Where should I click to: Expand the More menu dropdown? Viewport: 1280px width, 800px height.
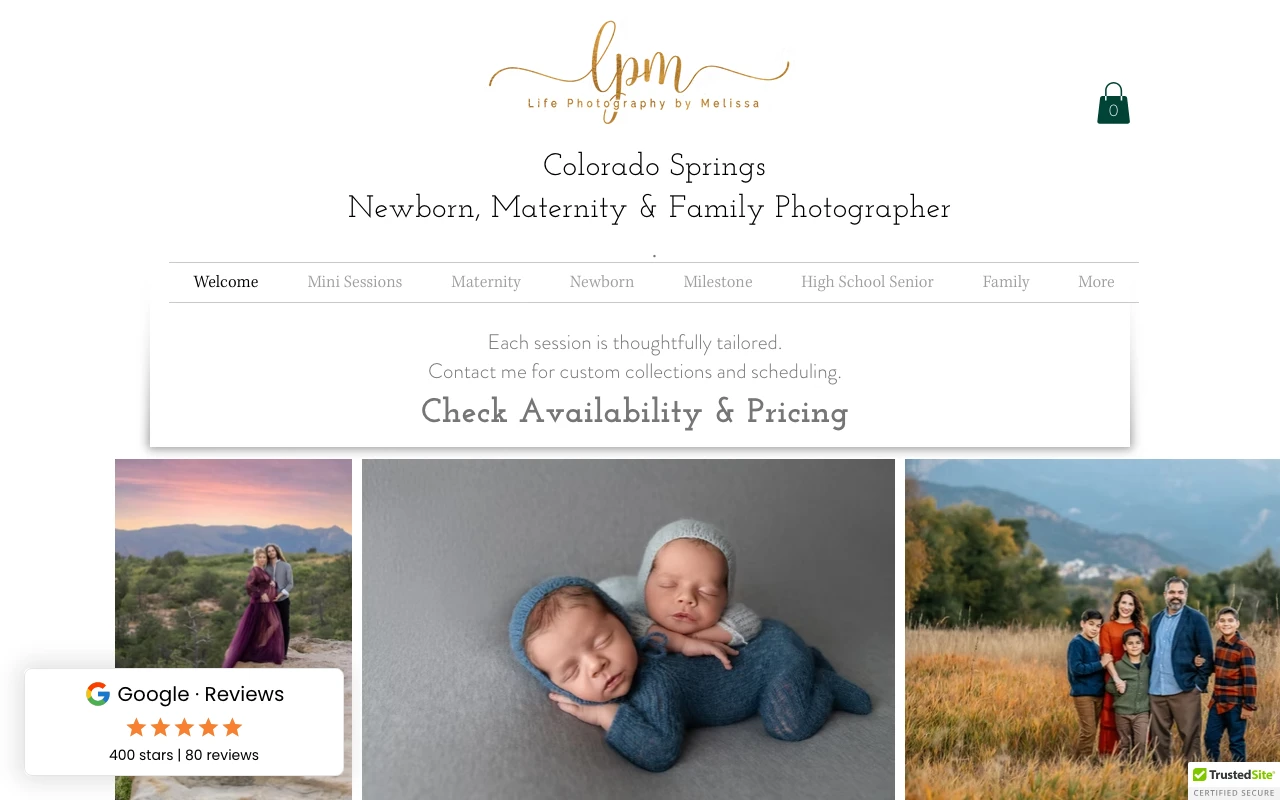[1096, 282]
